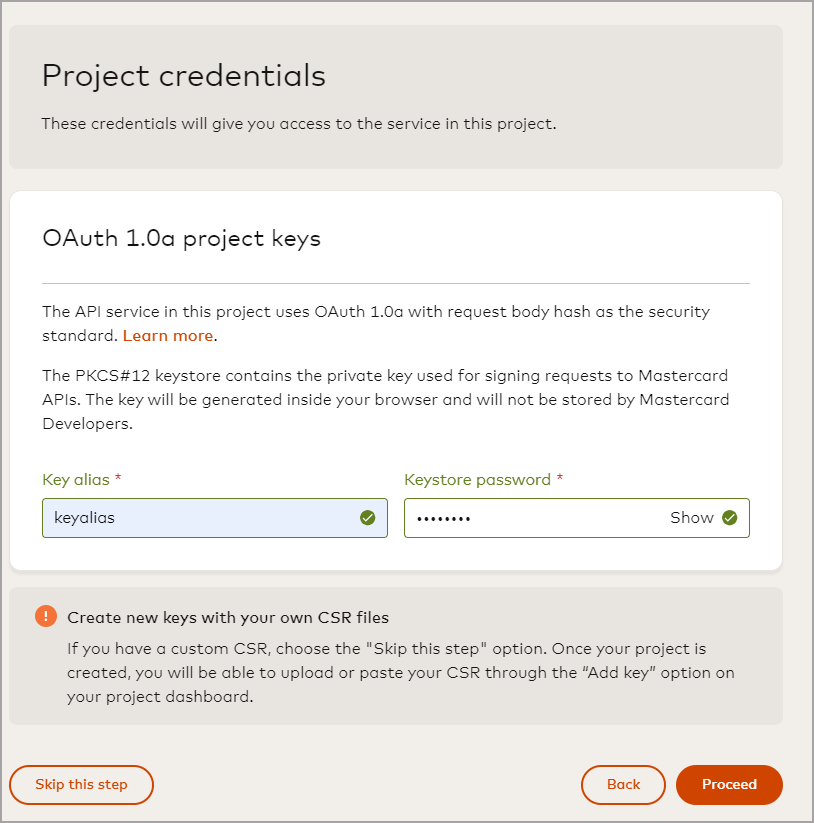Click the Keystore password field label

(477, 480)
